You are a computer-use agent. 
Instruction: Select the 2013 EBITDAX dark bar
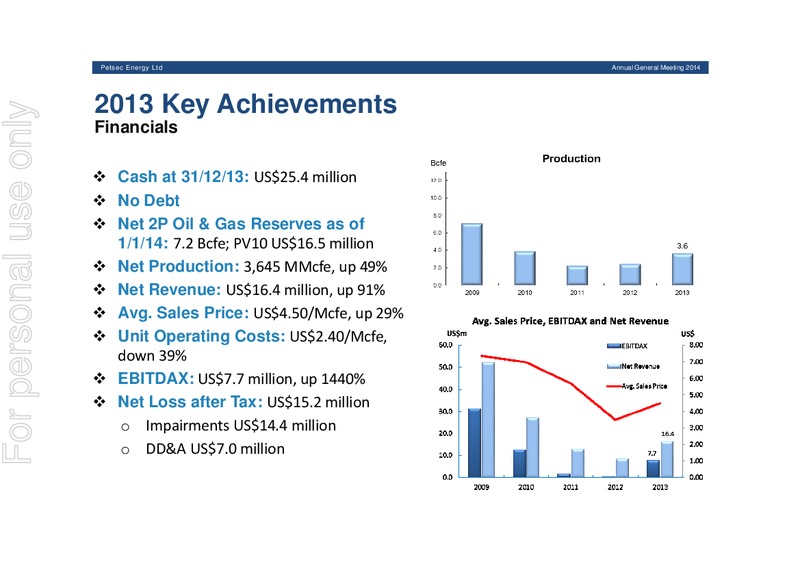pyautogui.click(x=653, y=469)
